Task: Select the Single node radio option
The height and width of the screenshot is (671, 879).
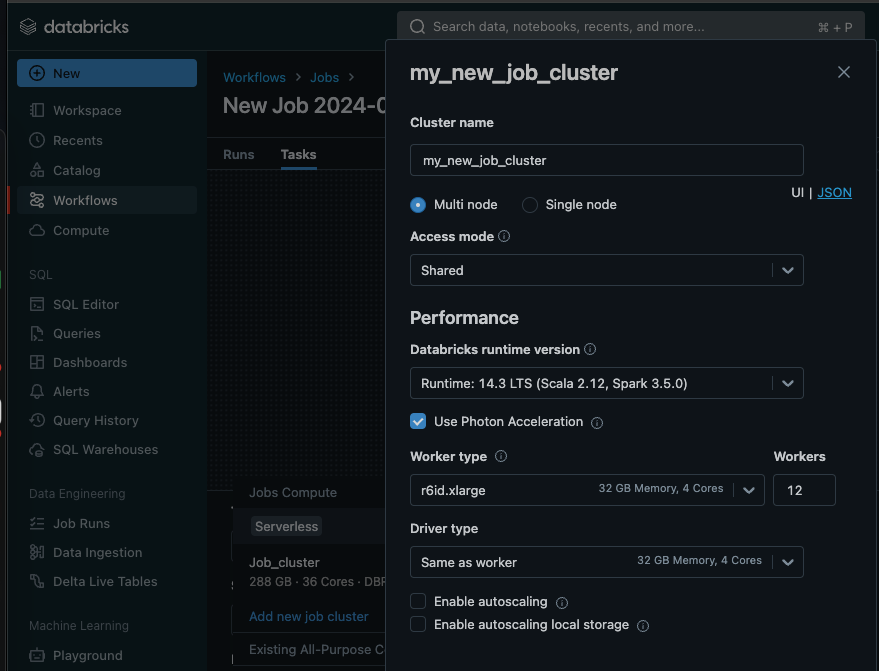Action: click(x=530, y=205)
